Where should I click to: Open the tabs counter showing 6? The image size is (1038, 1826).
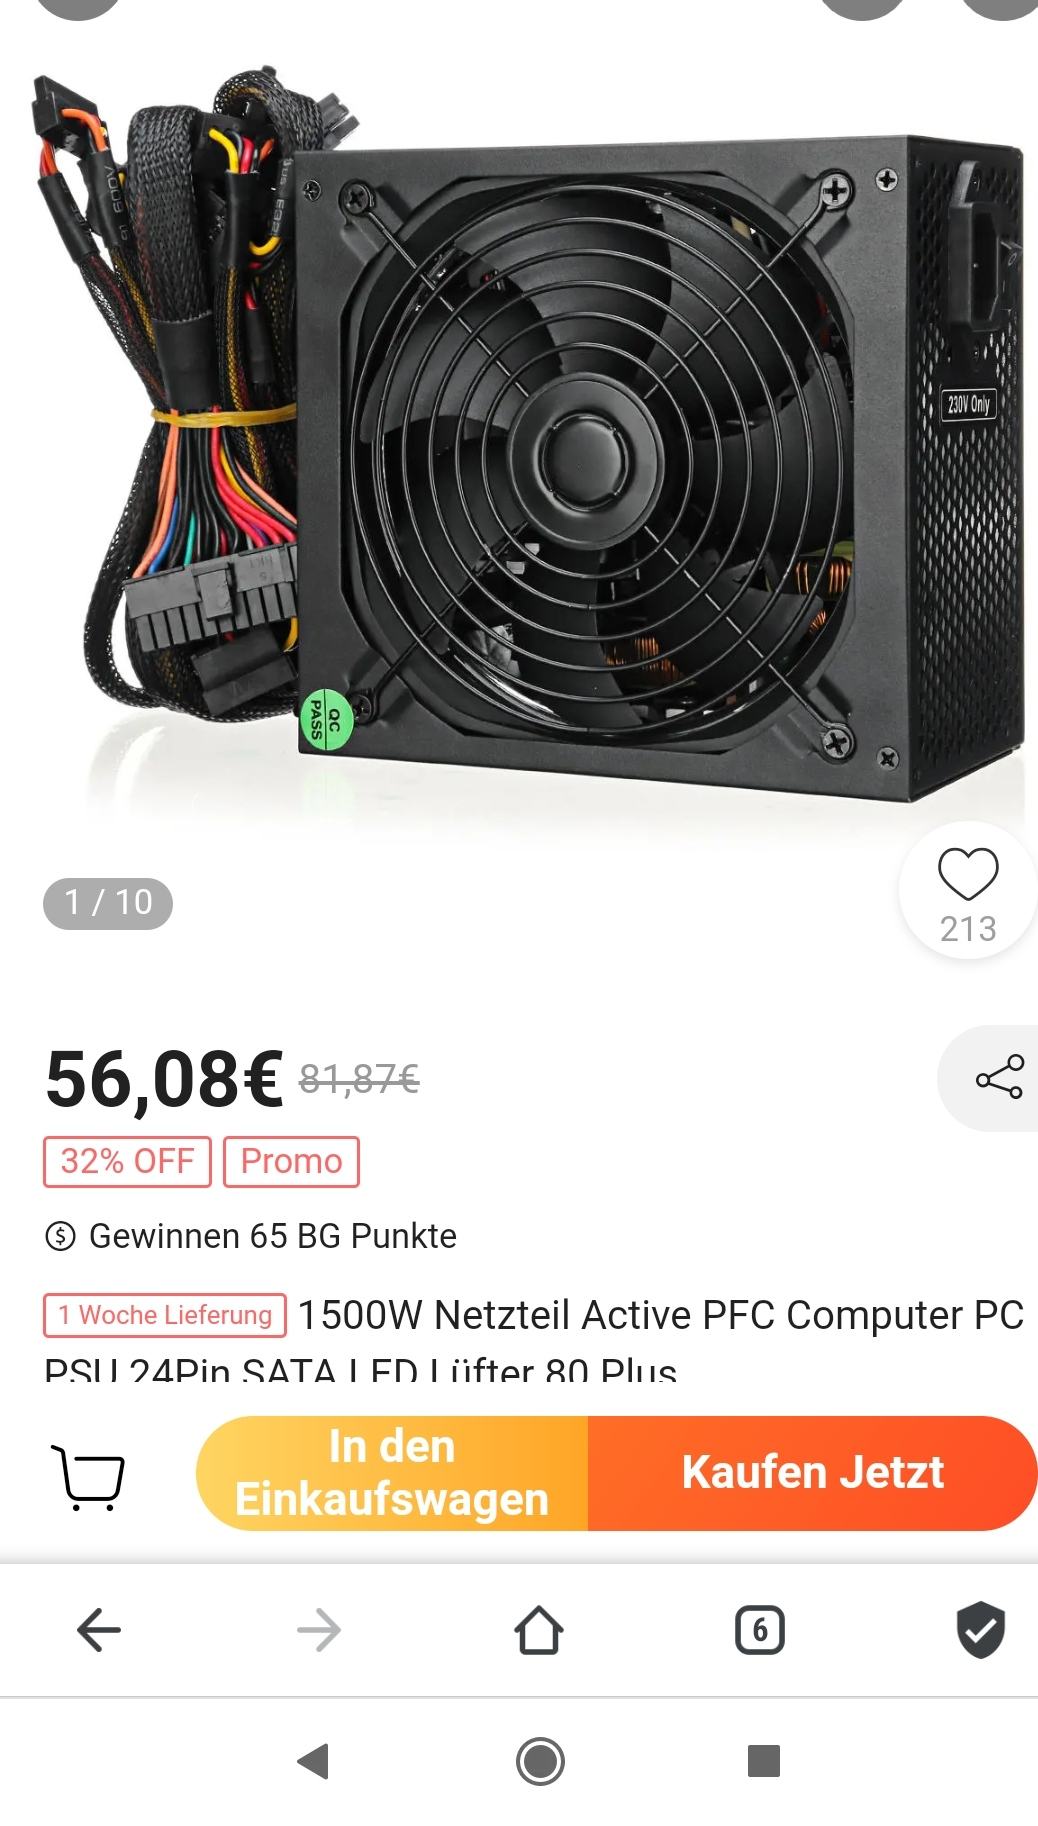tap(760, 1630)
